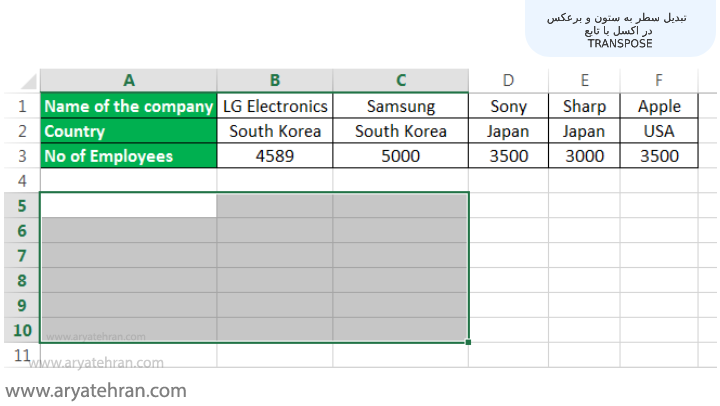Click the 'Name of the company' cell
This screenshot has height=406, width=720.
(128, 106)
